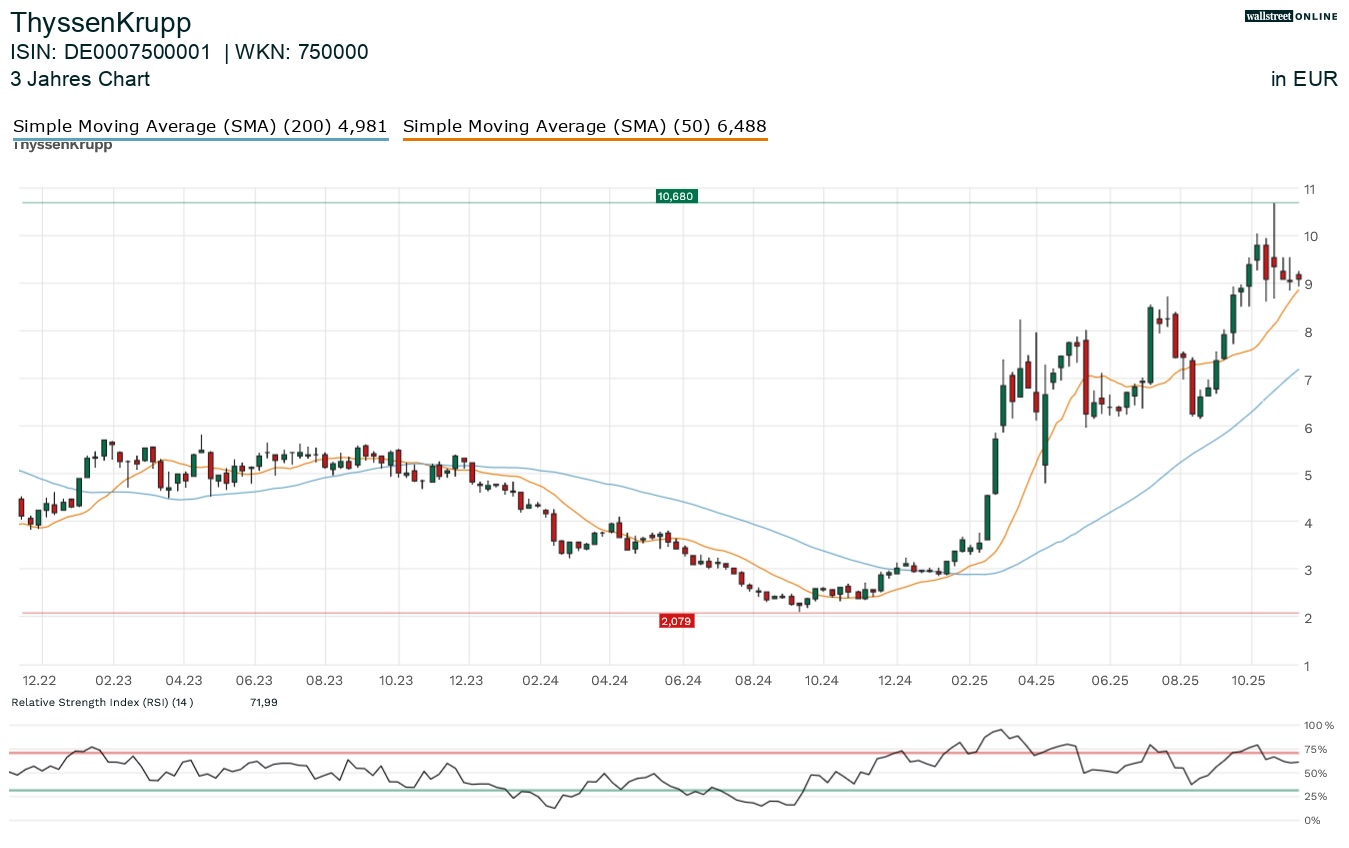The width and height of the screenshot is (1349, 848).
Task: Click the green 10,680 high price tag
Action: point(676,196)
